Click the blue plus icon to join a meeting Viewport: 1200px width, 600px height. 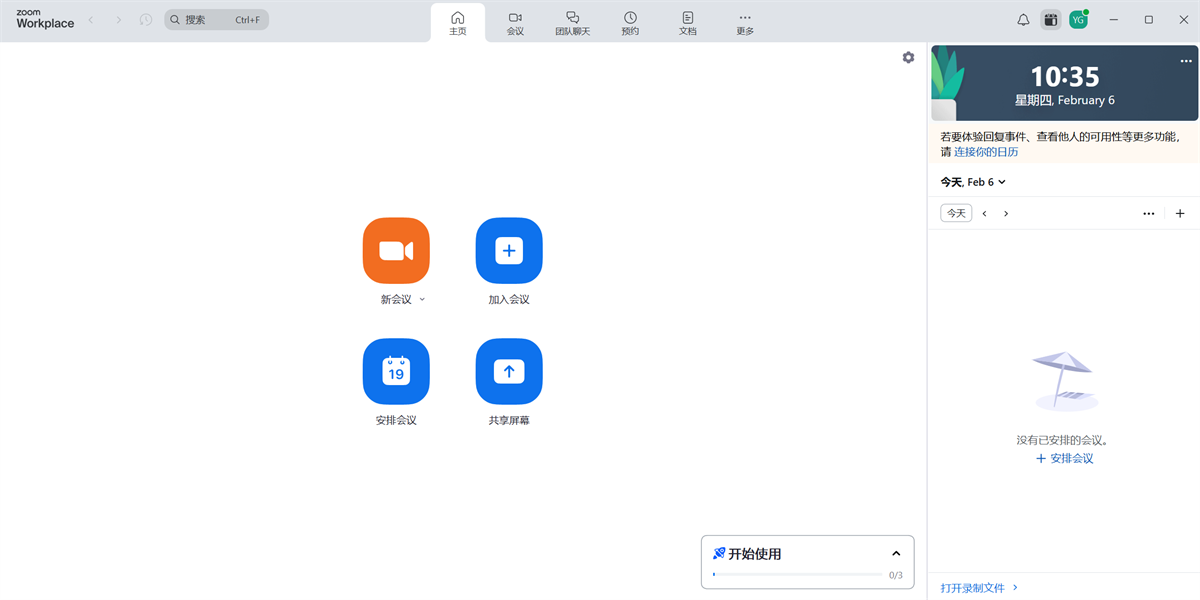click(508, 250)
